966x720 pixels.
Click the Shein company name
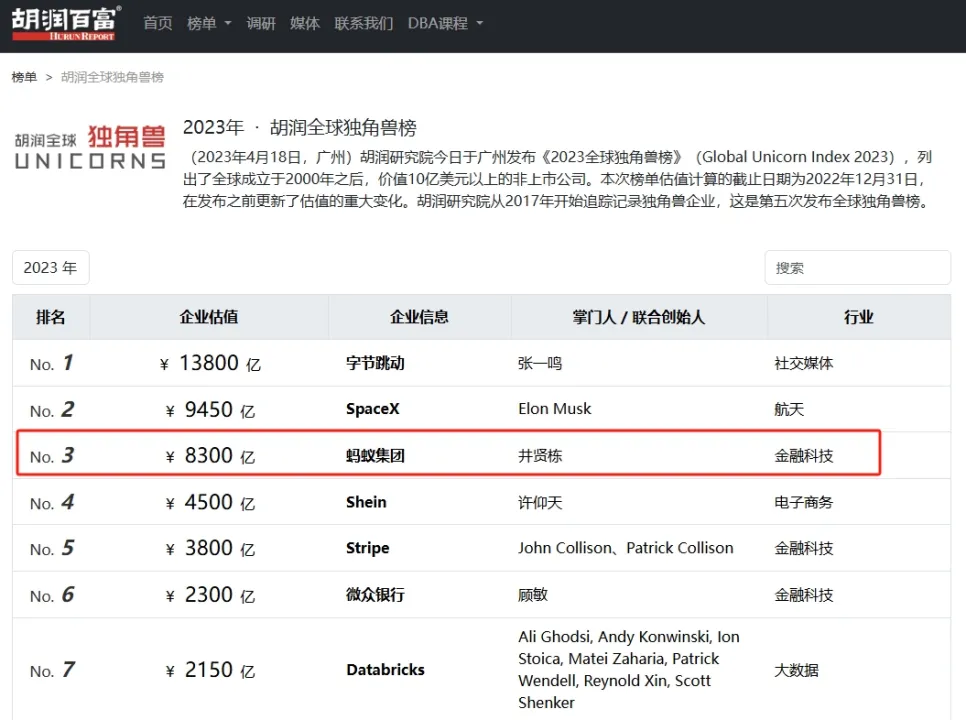tap(366, 502)
